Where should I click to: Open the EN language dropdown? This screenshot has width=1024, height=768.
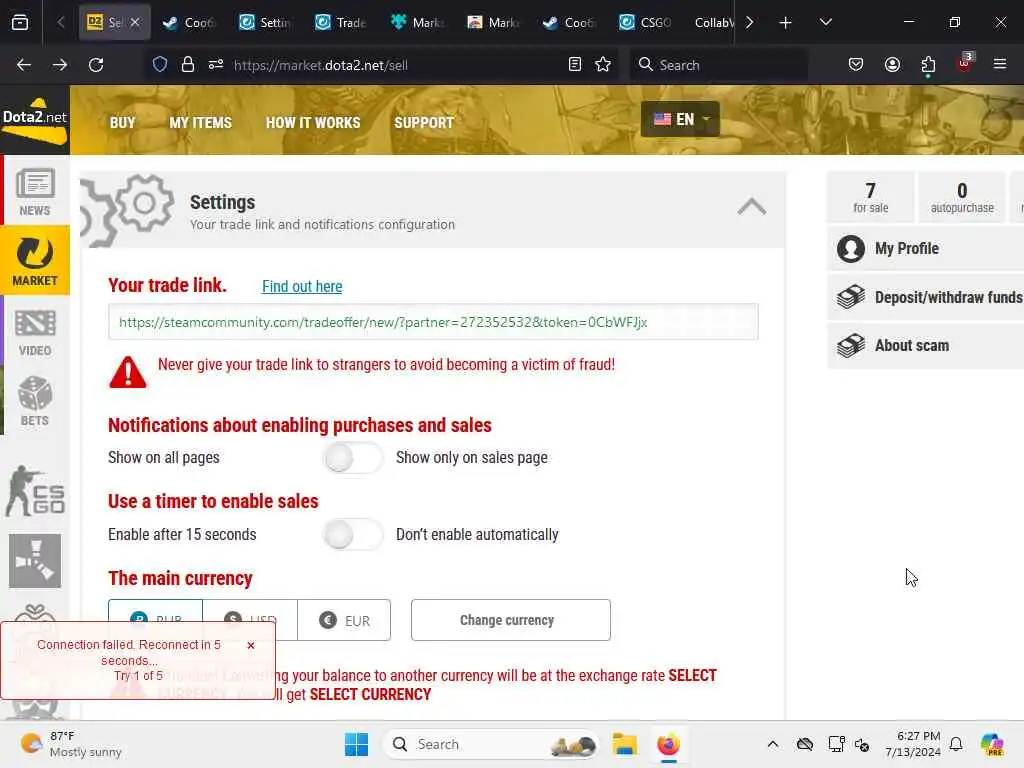pos(680,119)
